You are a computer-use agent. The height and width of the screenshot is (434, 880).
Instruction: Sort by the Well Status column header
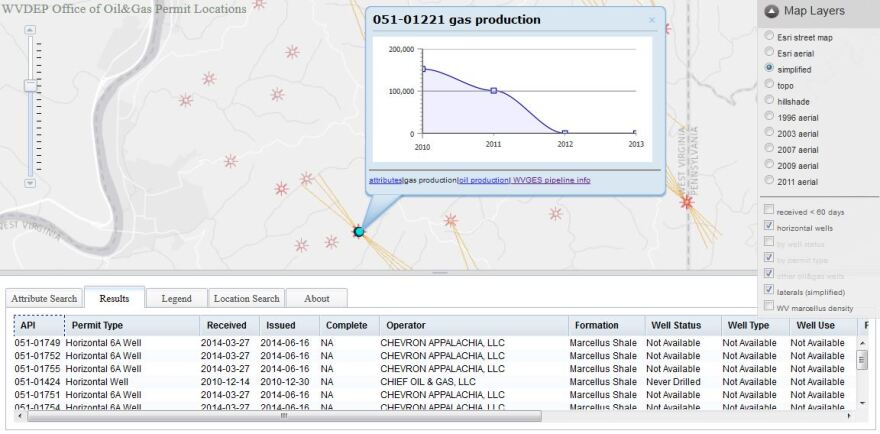[683, 326]
